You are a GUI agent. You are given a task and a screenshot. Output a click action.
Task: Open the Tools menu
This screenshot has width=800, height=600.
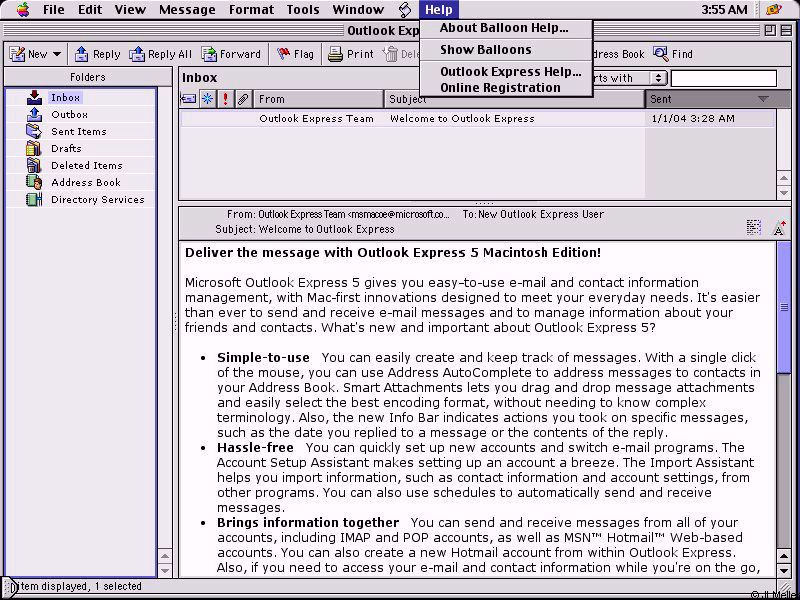[303, 9]
